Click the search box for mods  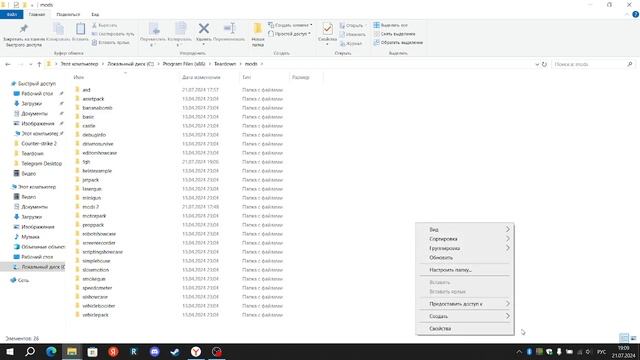click(x=593, y=64)
